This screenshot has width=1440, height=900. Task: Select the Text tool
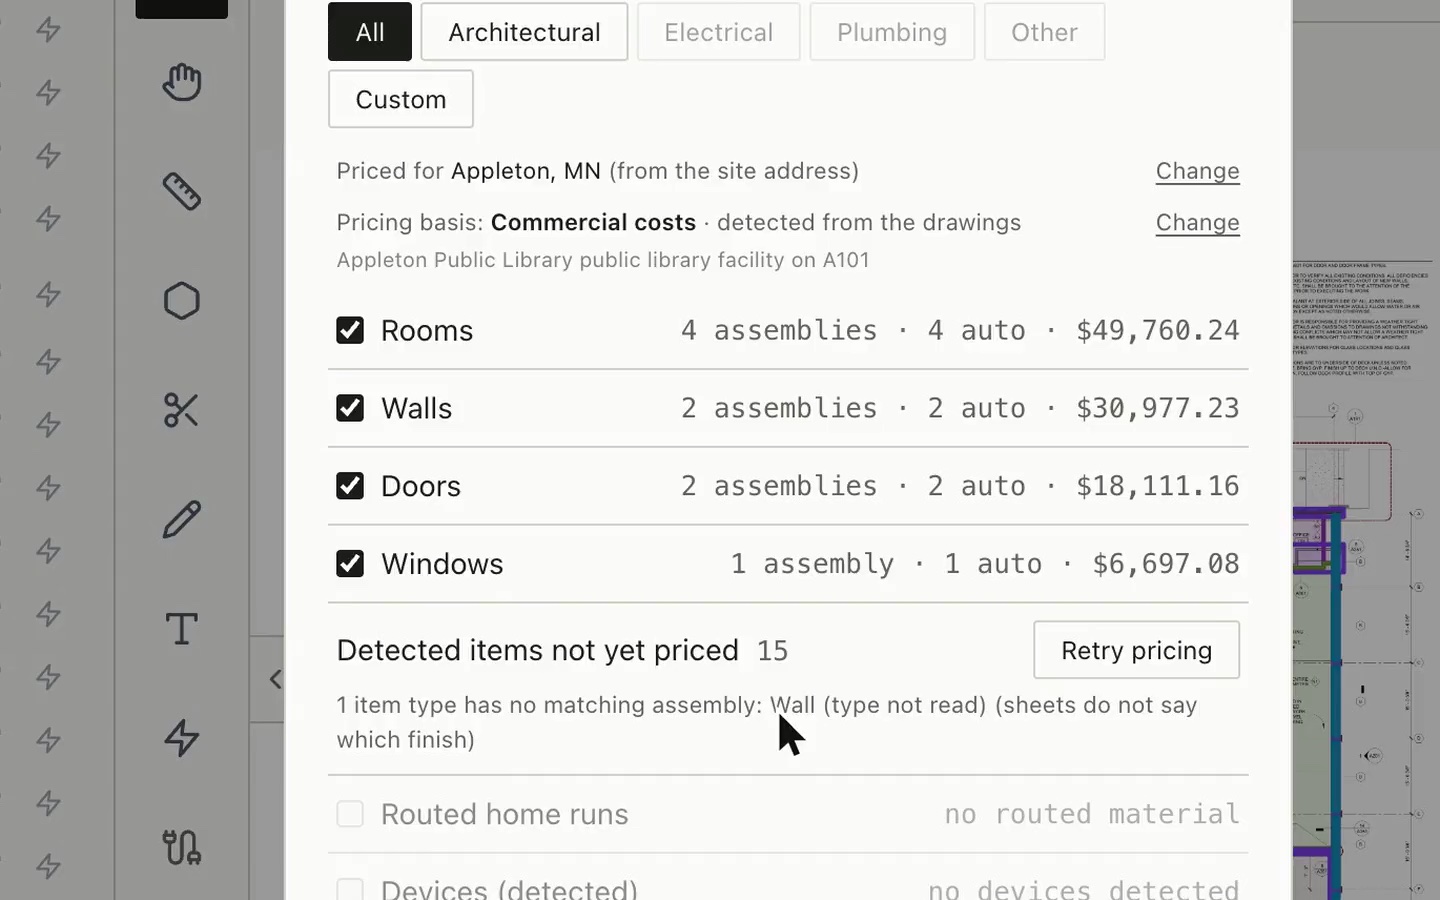pos(181,628)
